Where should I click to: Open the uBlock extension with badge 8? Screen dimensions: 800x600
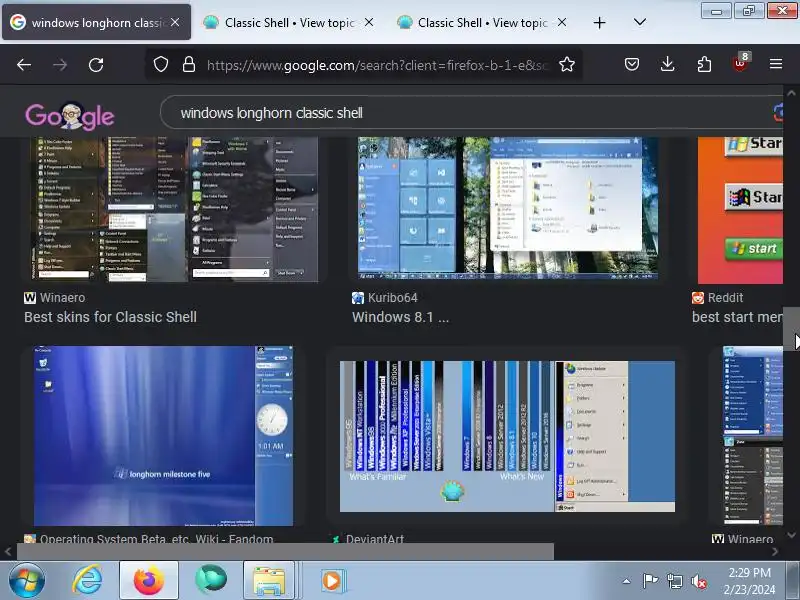coord(740,63)
